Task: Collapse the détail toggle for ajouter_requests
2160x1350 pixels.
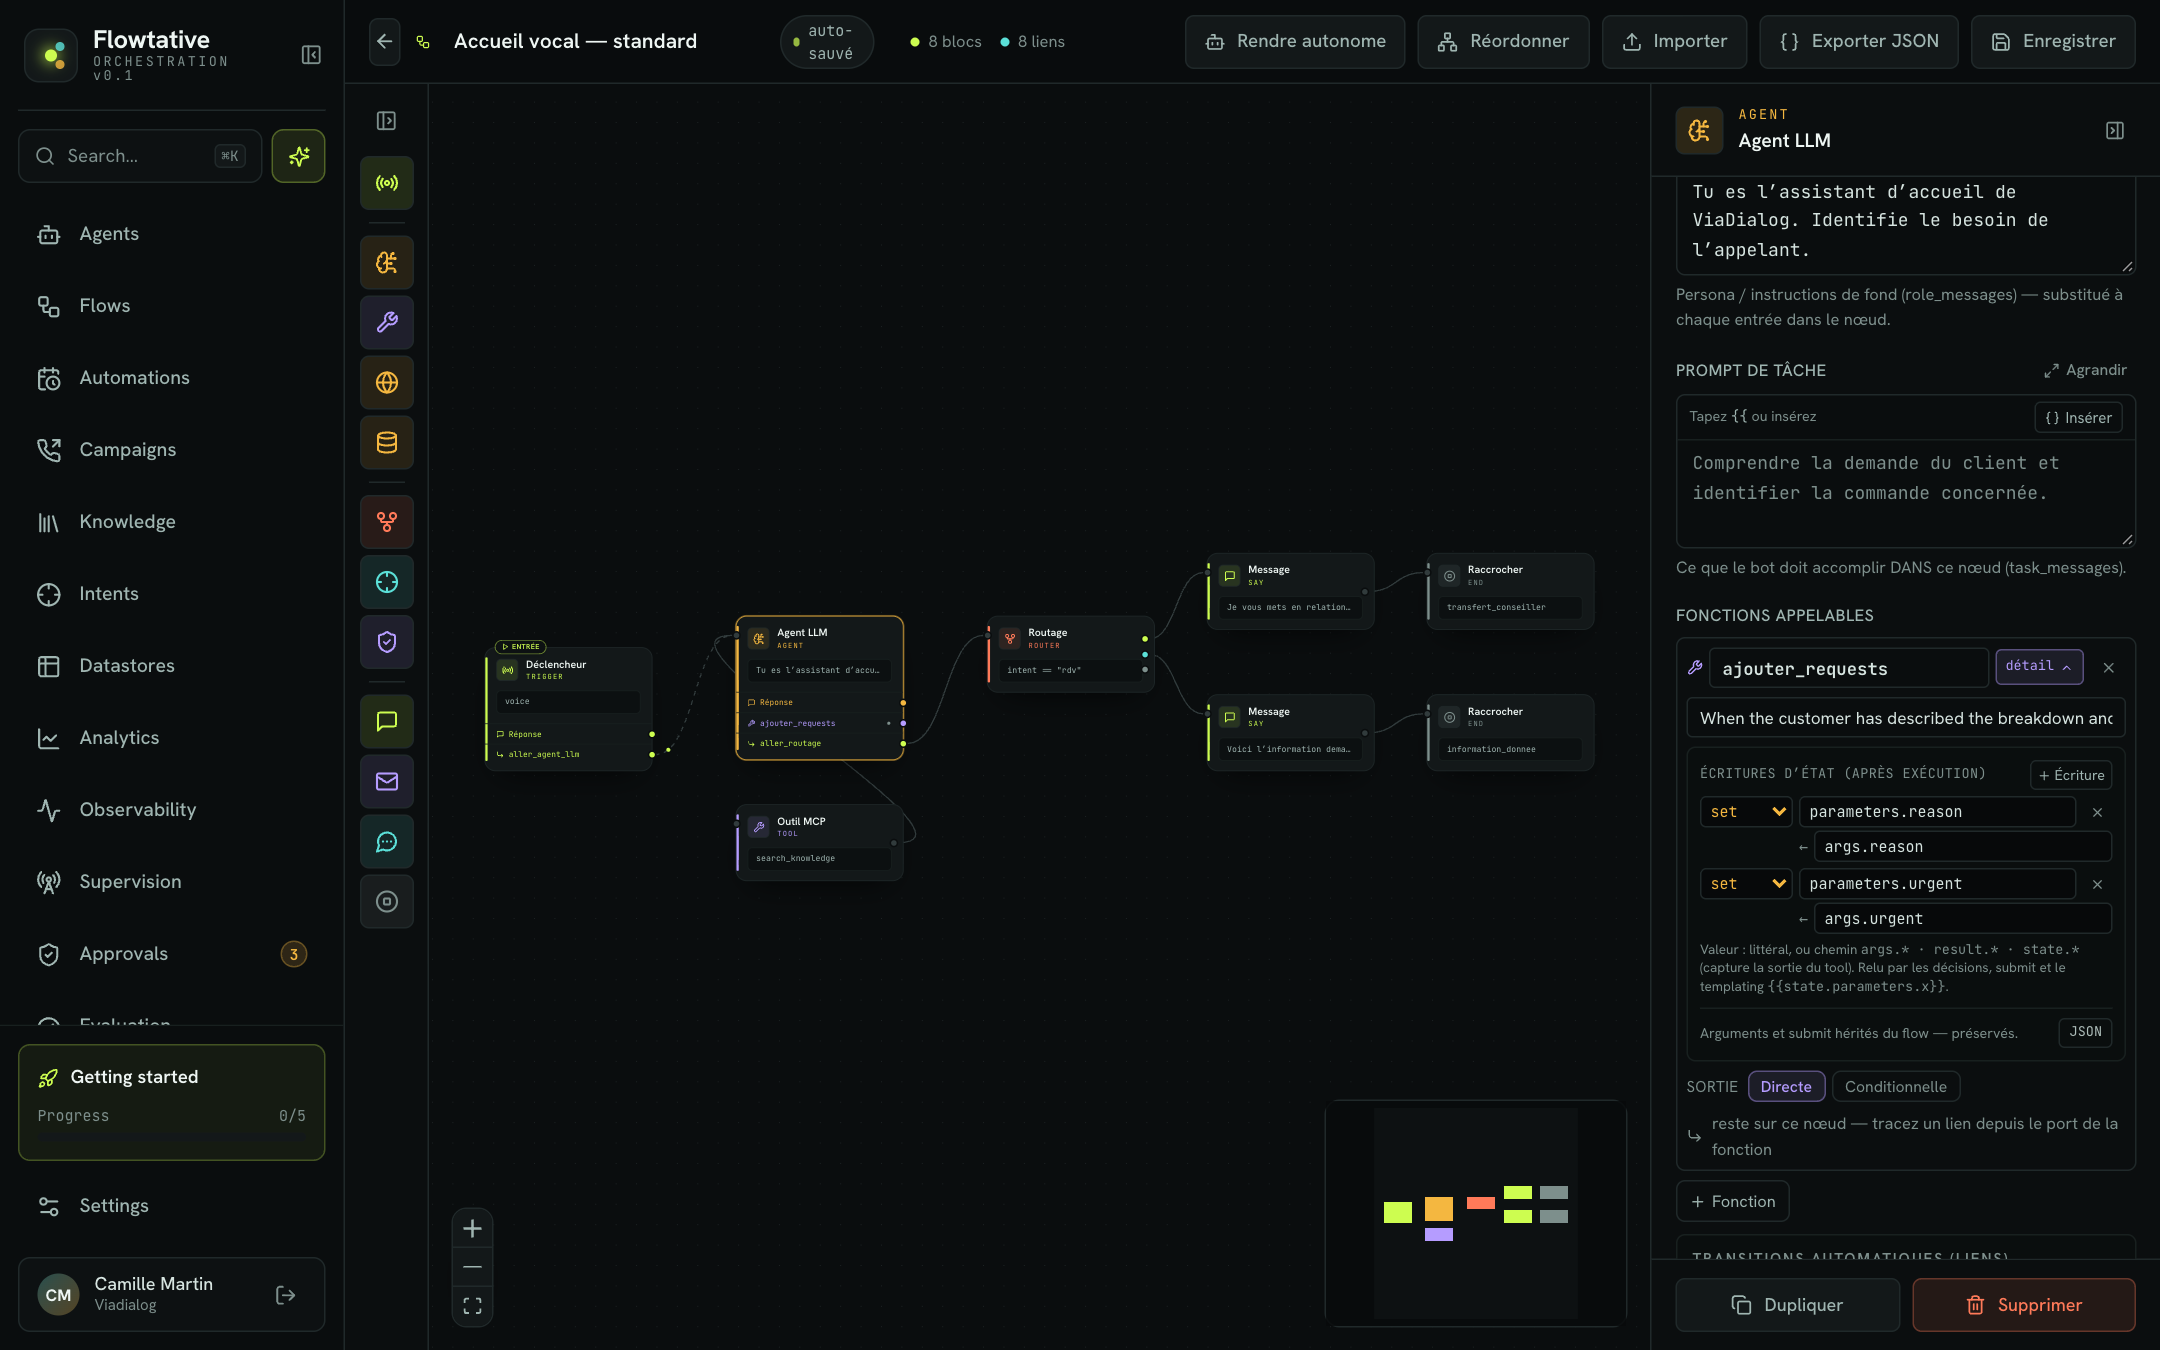Action: tap(2039, 667)
